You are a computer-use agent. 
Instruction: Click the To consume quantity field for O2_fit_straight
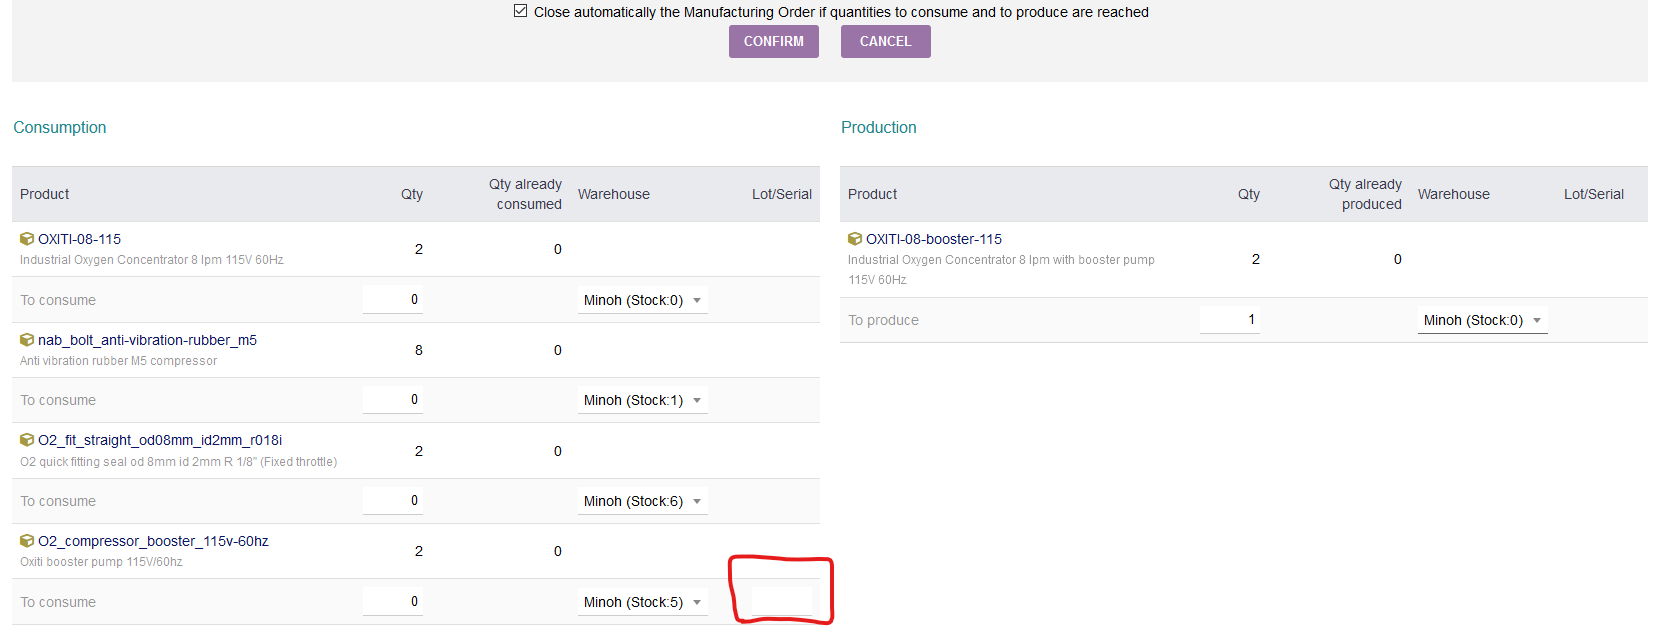pyautogui.click(x=393, y=500)
